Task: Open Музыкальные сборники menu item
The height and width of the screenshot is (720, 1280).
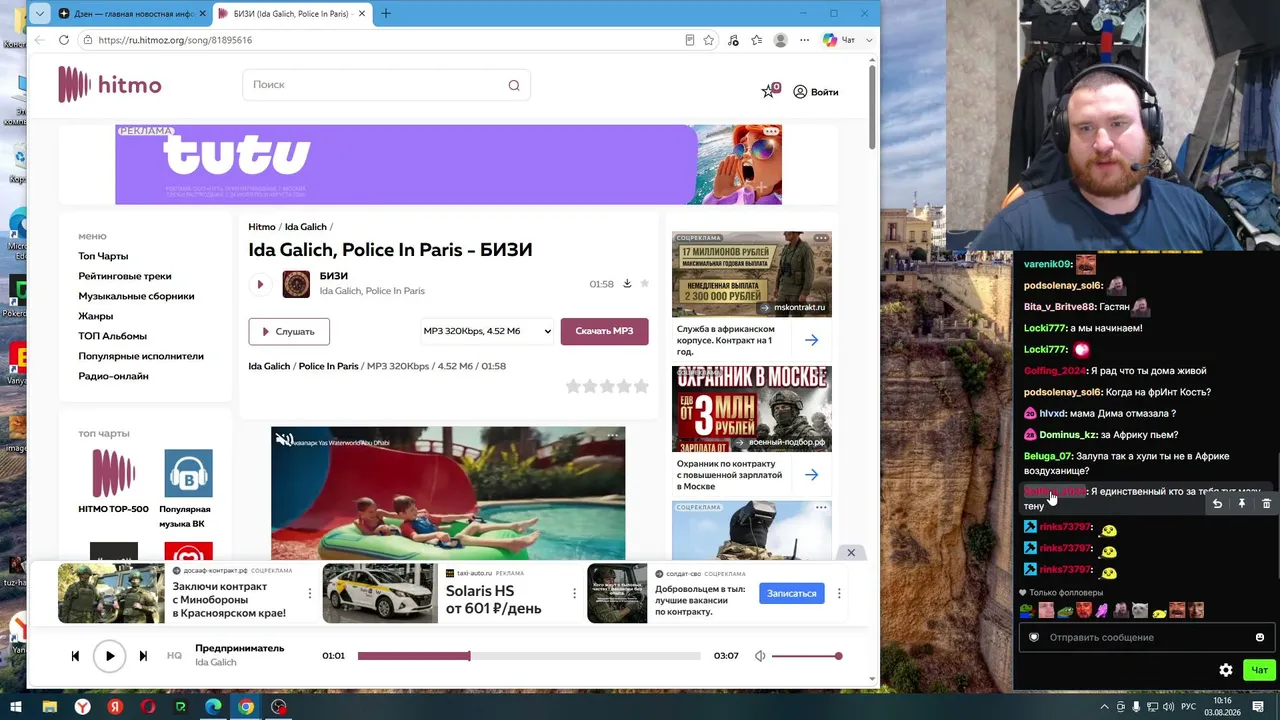Action: tap(136, 296)
